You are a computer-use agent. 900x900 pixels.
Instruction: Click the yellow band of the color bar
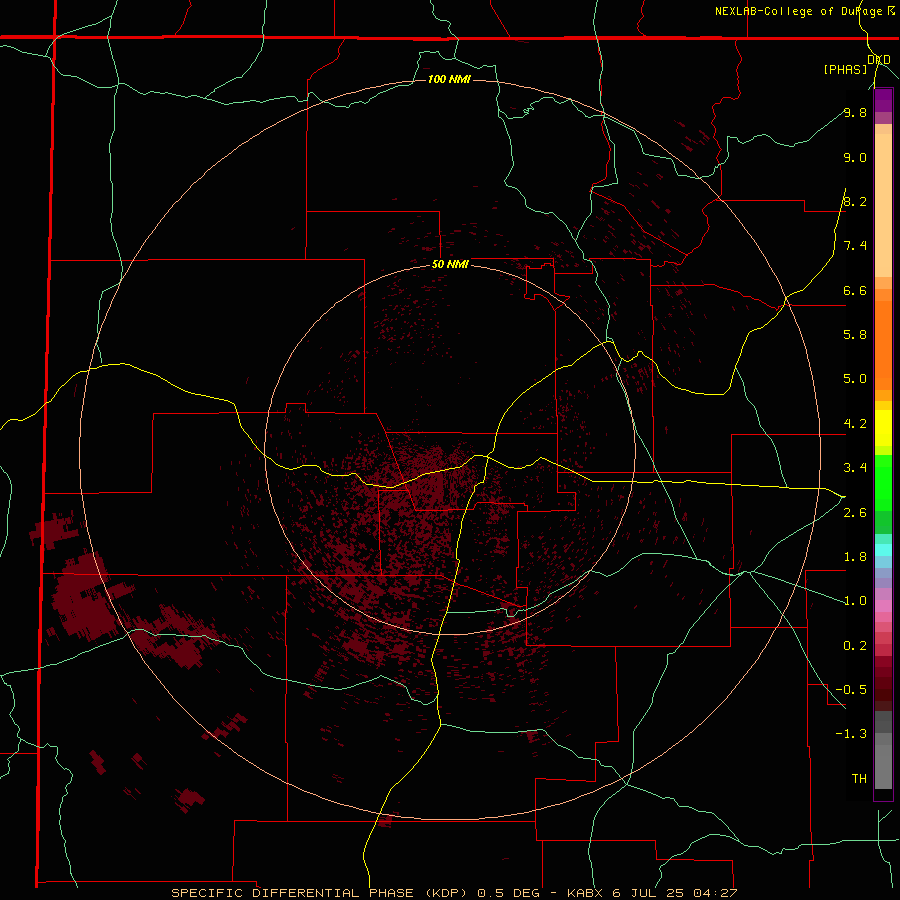click(x=883, y=428)
